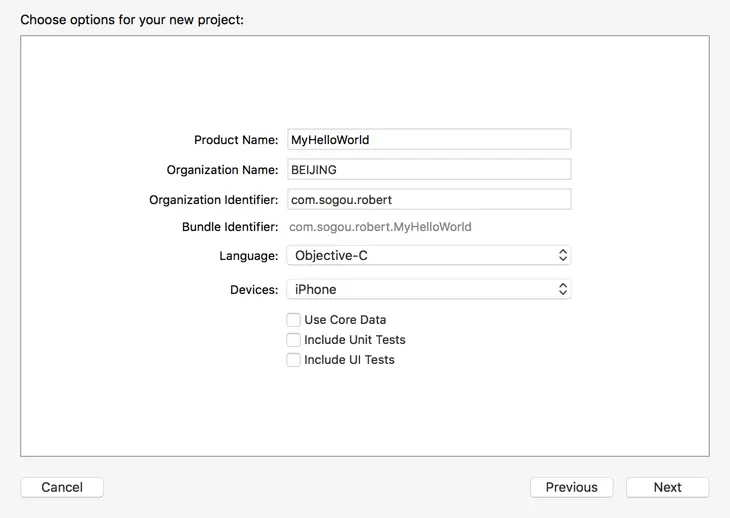The image size is (730, 518).
Task: Click the "Choose options for your new project" heading
Action: (132, 19)
